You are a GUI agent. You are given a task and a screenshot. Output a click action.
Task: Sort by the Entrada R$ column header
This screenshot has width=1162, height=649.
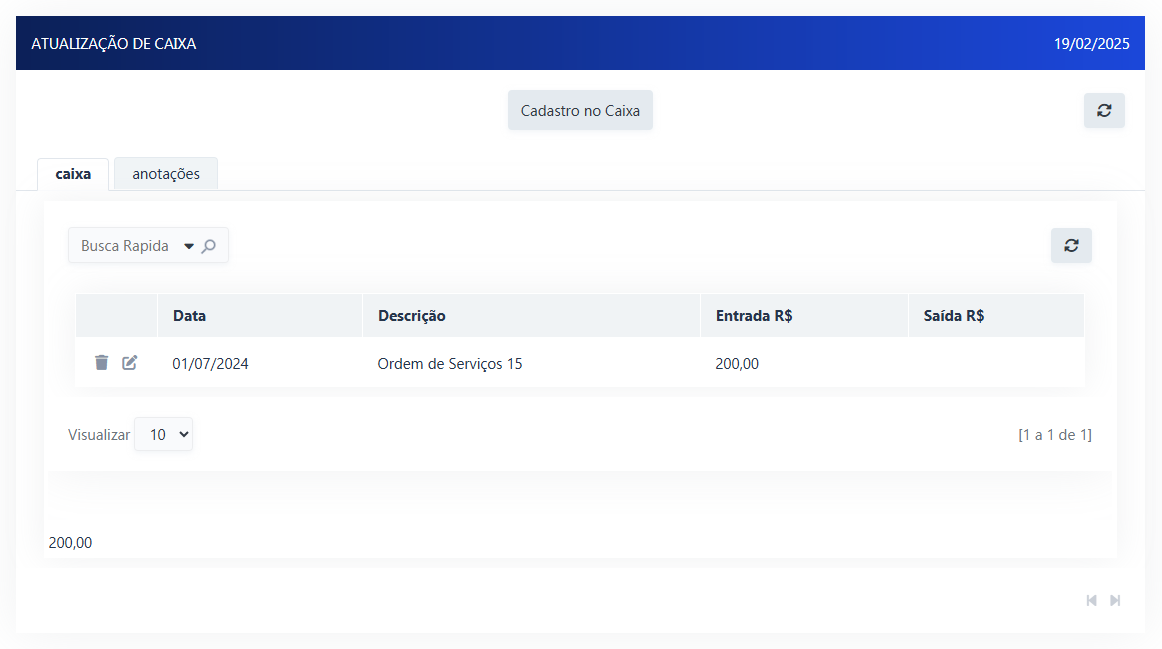(754, 316)
